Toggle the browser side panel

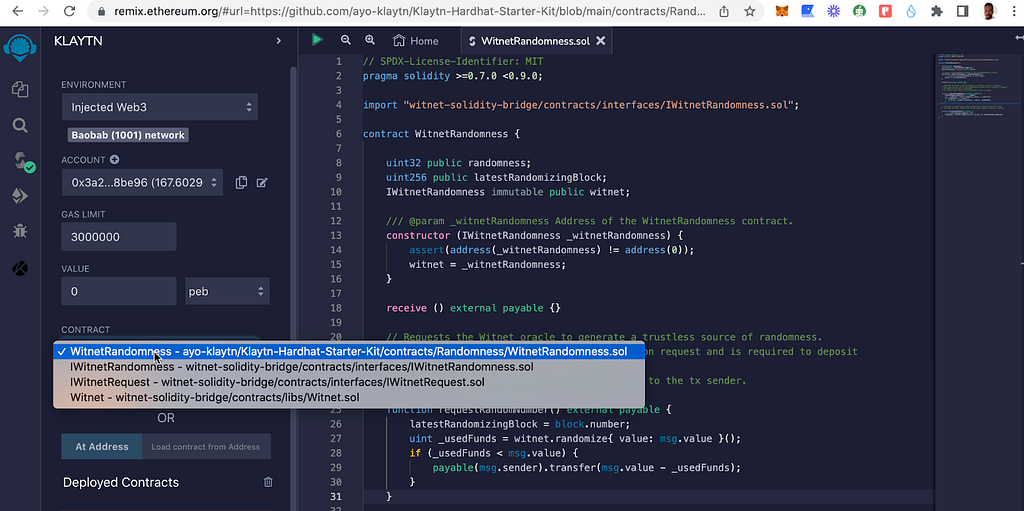[x=963, y=11]
